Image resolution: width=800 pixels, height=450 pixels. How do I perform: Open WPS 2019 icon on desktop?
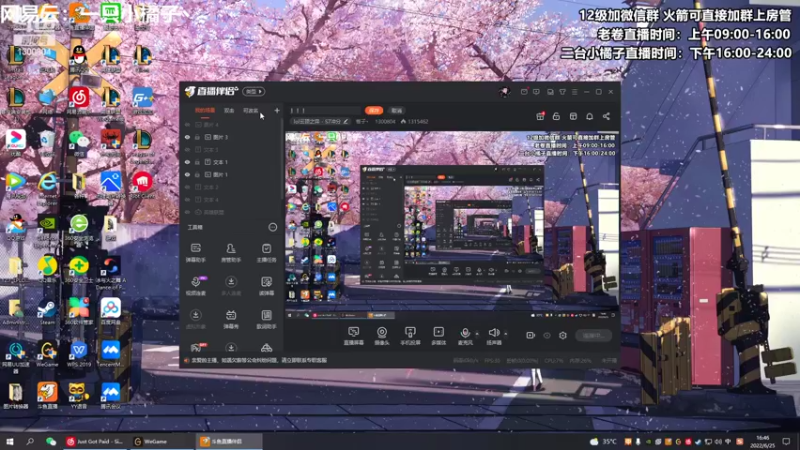pos(79,354)
